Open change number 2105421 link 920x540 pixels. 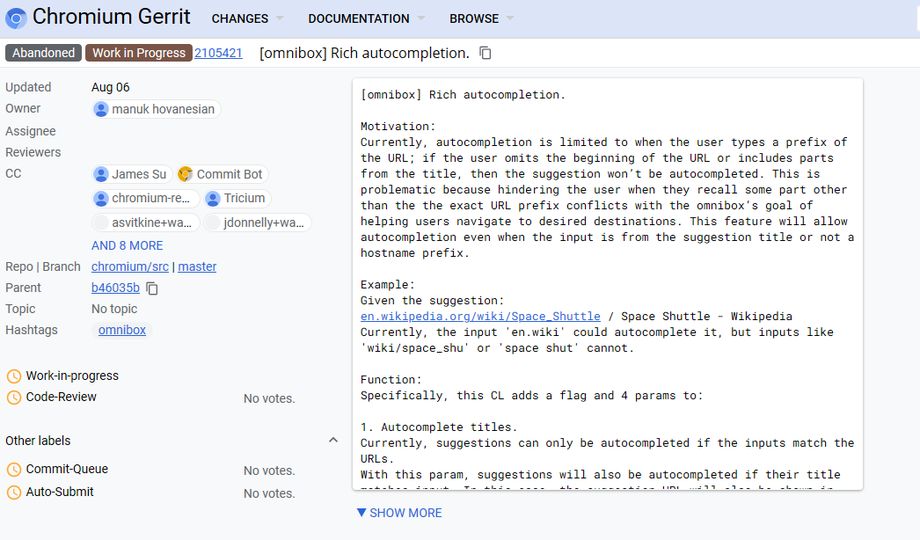[218, 53]
